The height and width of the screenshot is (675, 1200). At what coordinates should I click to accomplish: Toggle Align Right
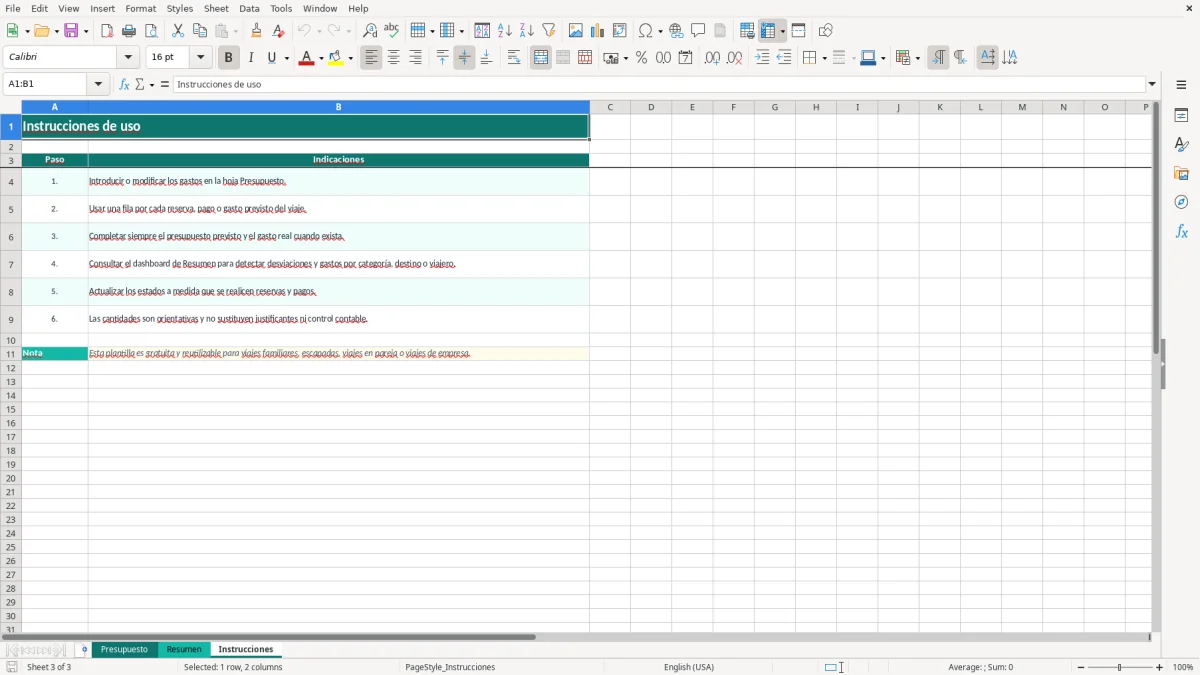pos(416,58)
